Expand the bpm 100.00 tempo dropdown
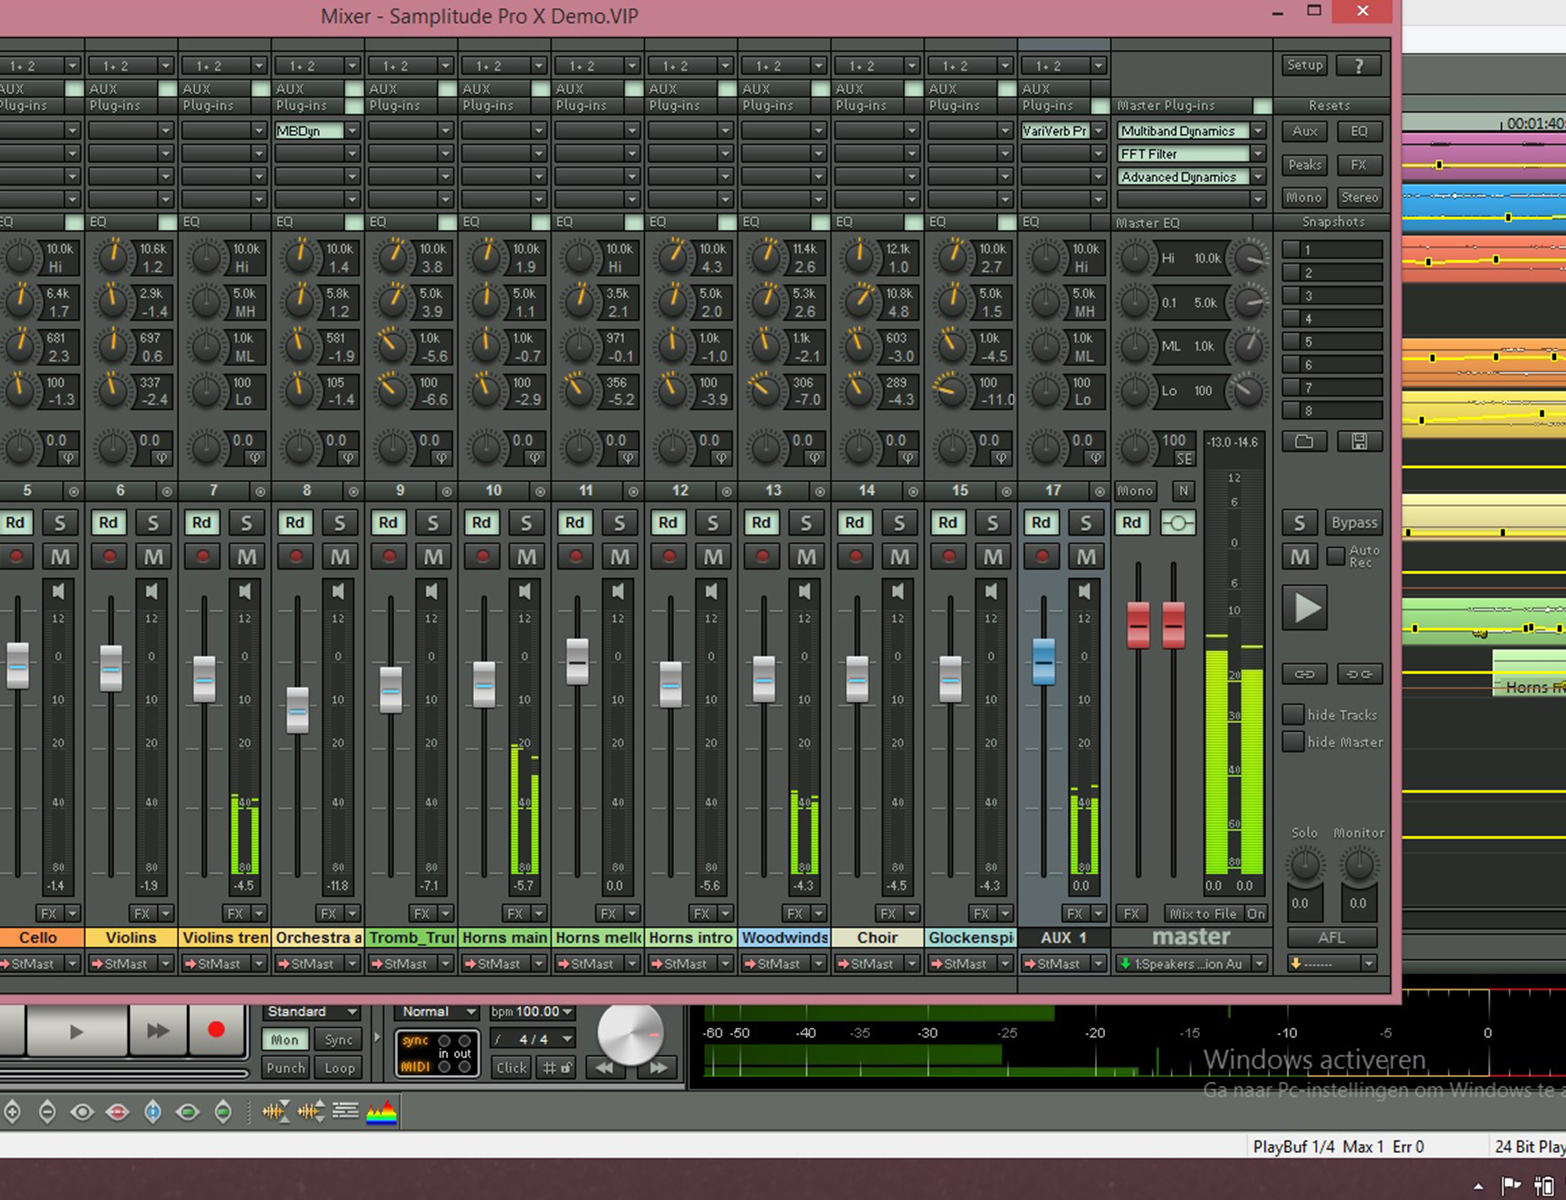Screen dimensions: 1566x1200 567,1012
